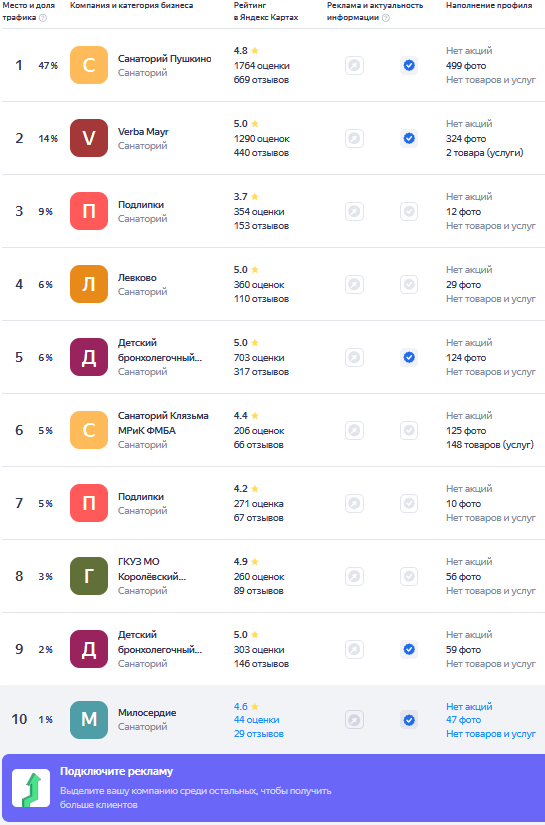Screen dimensions: 545x825
Task: Click the Рейтинг в Яндекс Картах column header
Action: [266, 11]
